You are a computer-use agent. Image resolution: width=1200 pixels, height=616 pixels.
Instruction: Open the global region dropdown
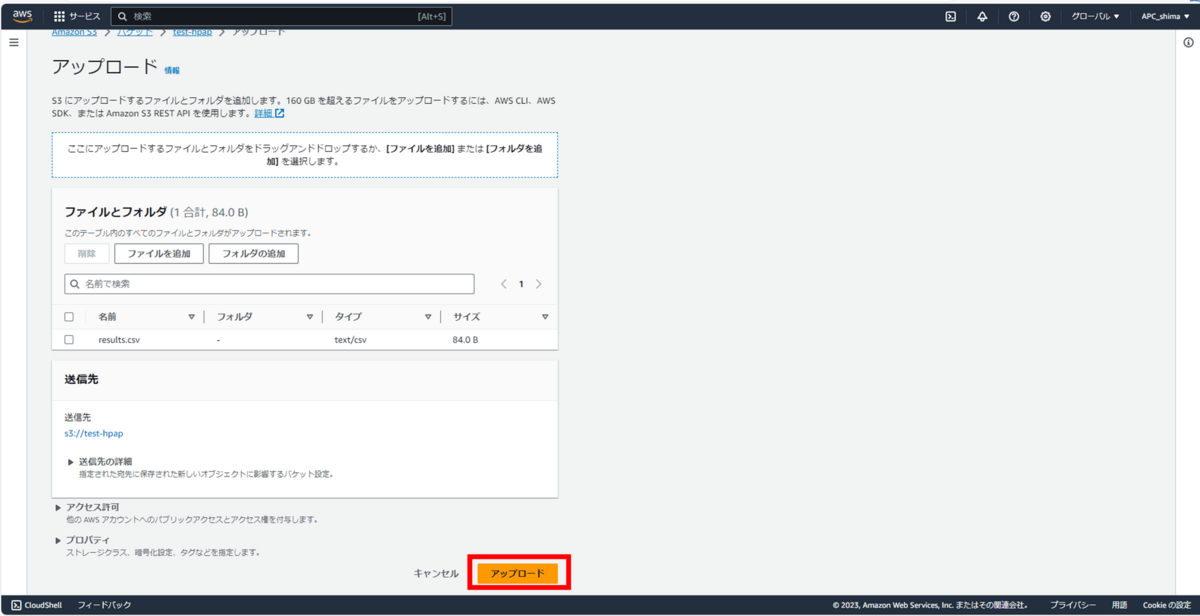click(1096, 16)
